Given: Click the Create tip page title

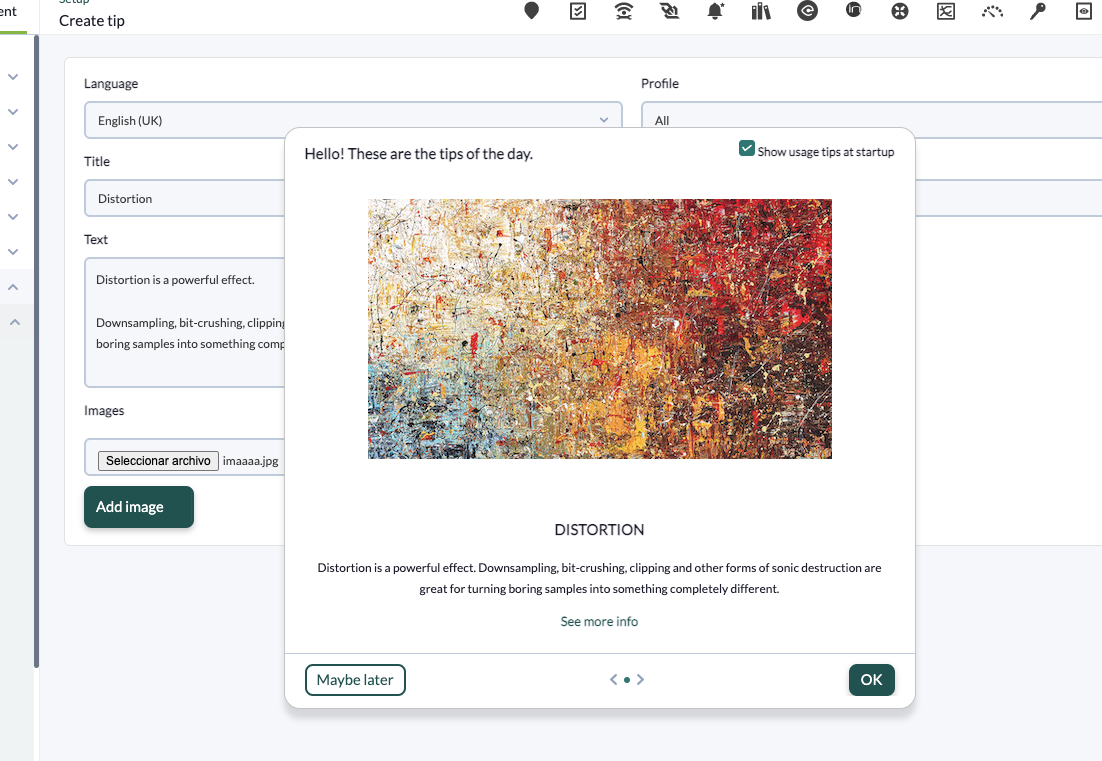Looking at the screenshot, I should (91, 20).
